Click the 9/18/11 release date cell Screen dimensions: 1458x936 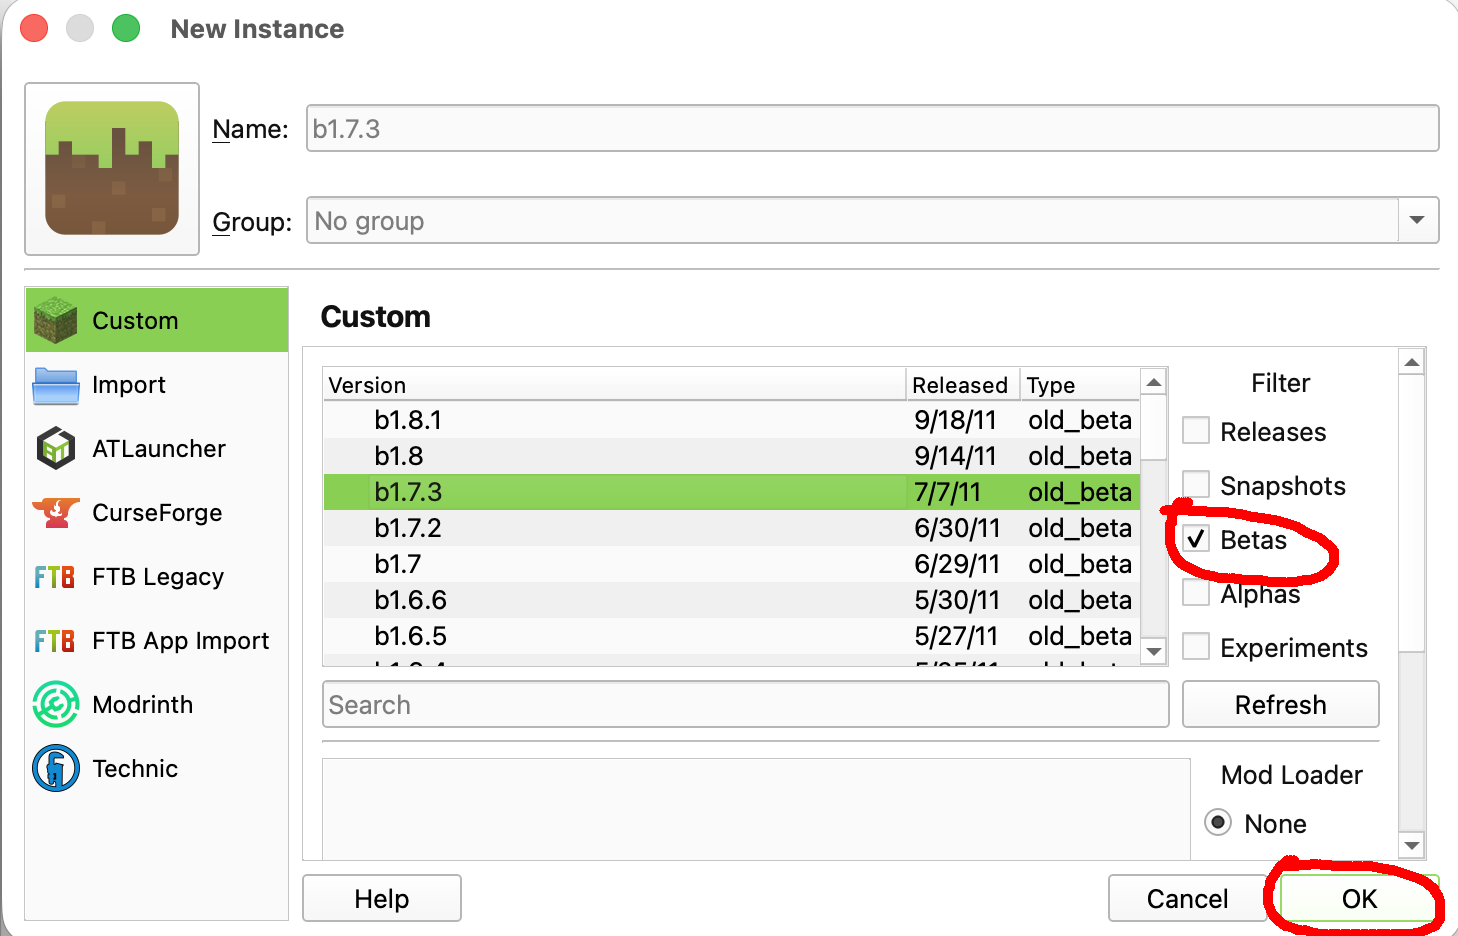pos(955,420)
